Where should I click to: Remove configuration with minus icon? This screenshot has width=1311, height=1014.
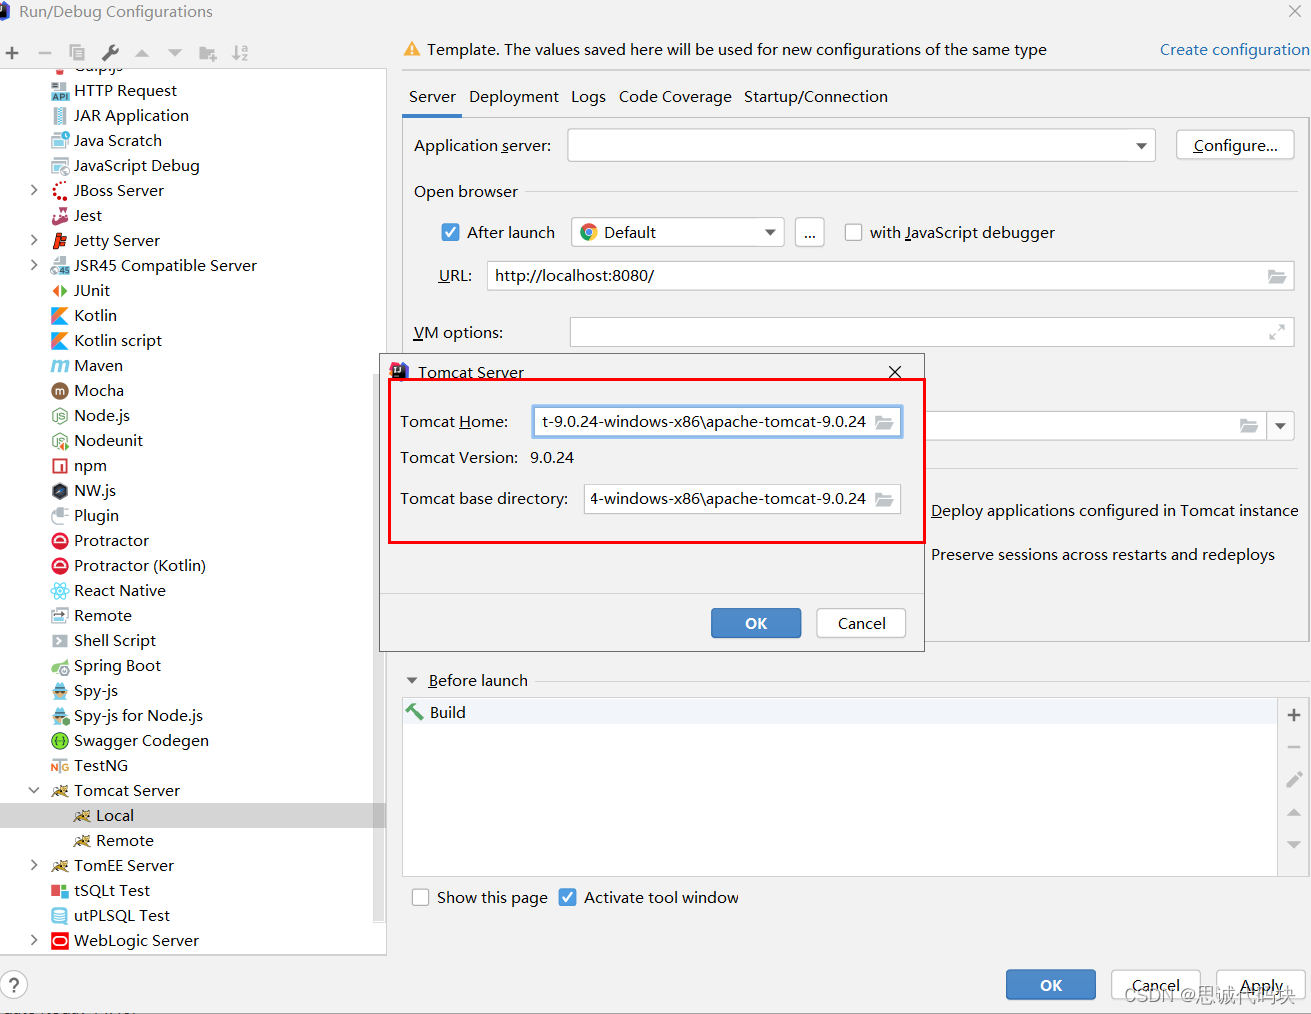click(x=45, y=53)
